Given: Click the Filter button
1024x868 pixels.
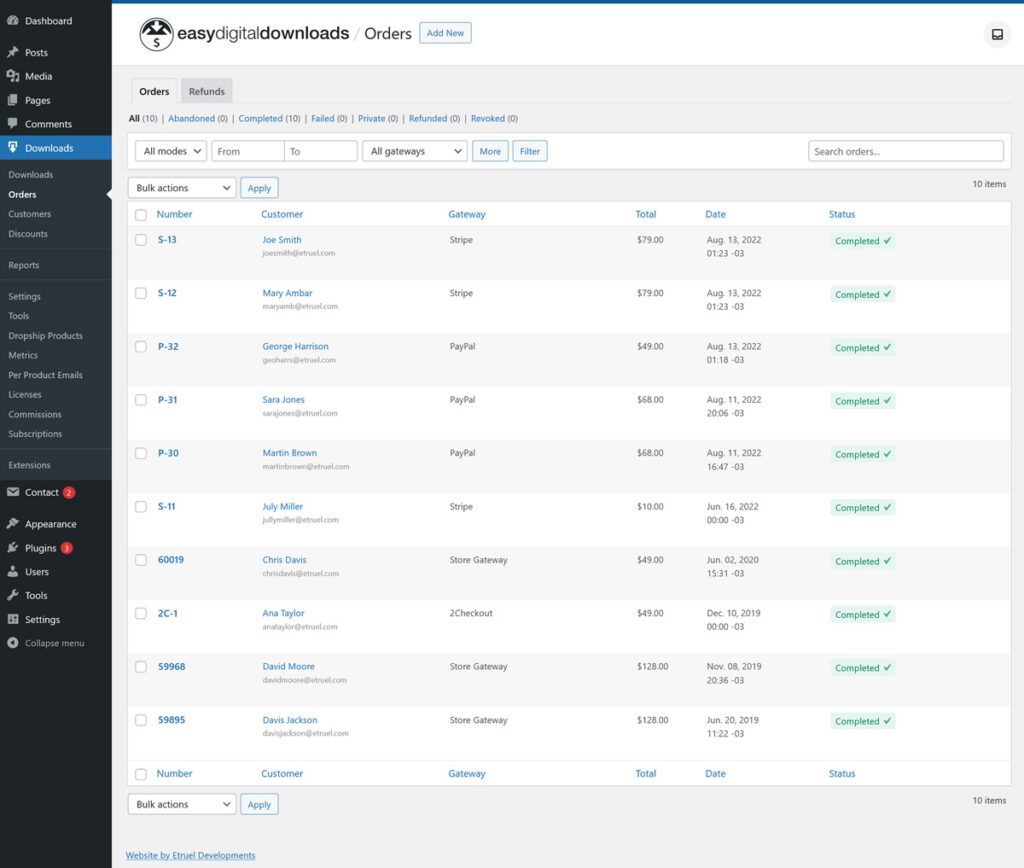Looking at the screenshot, I should coord(530,151).
